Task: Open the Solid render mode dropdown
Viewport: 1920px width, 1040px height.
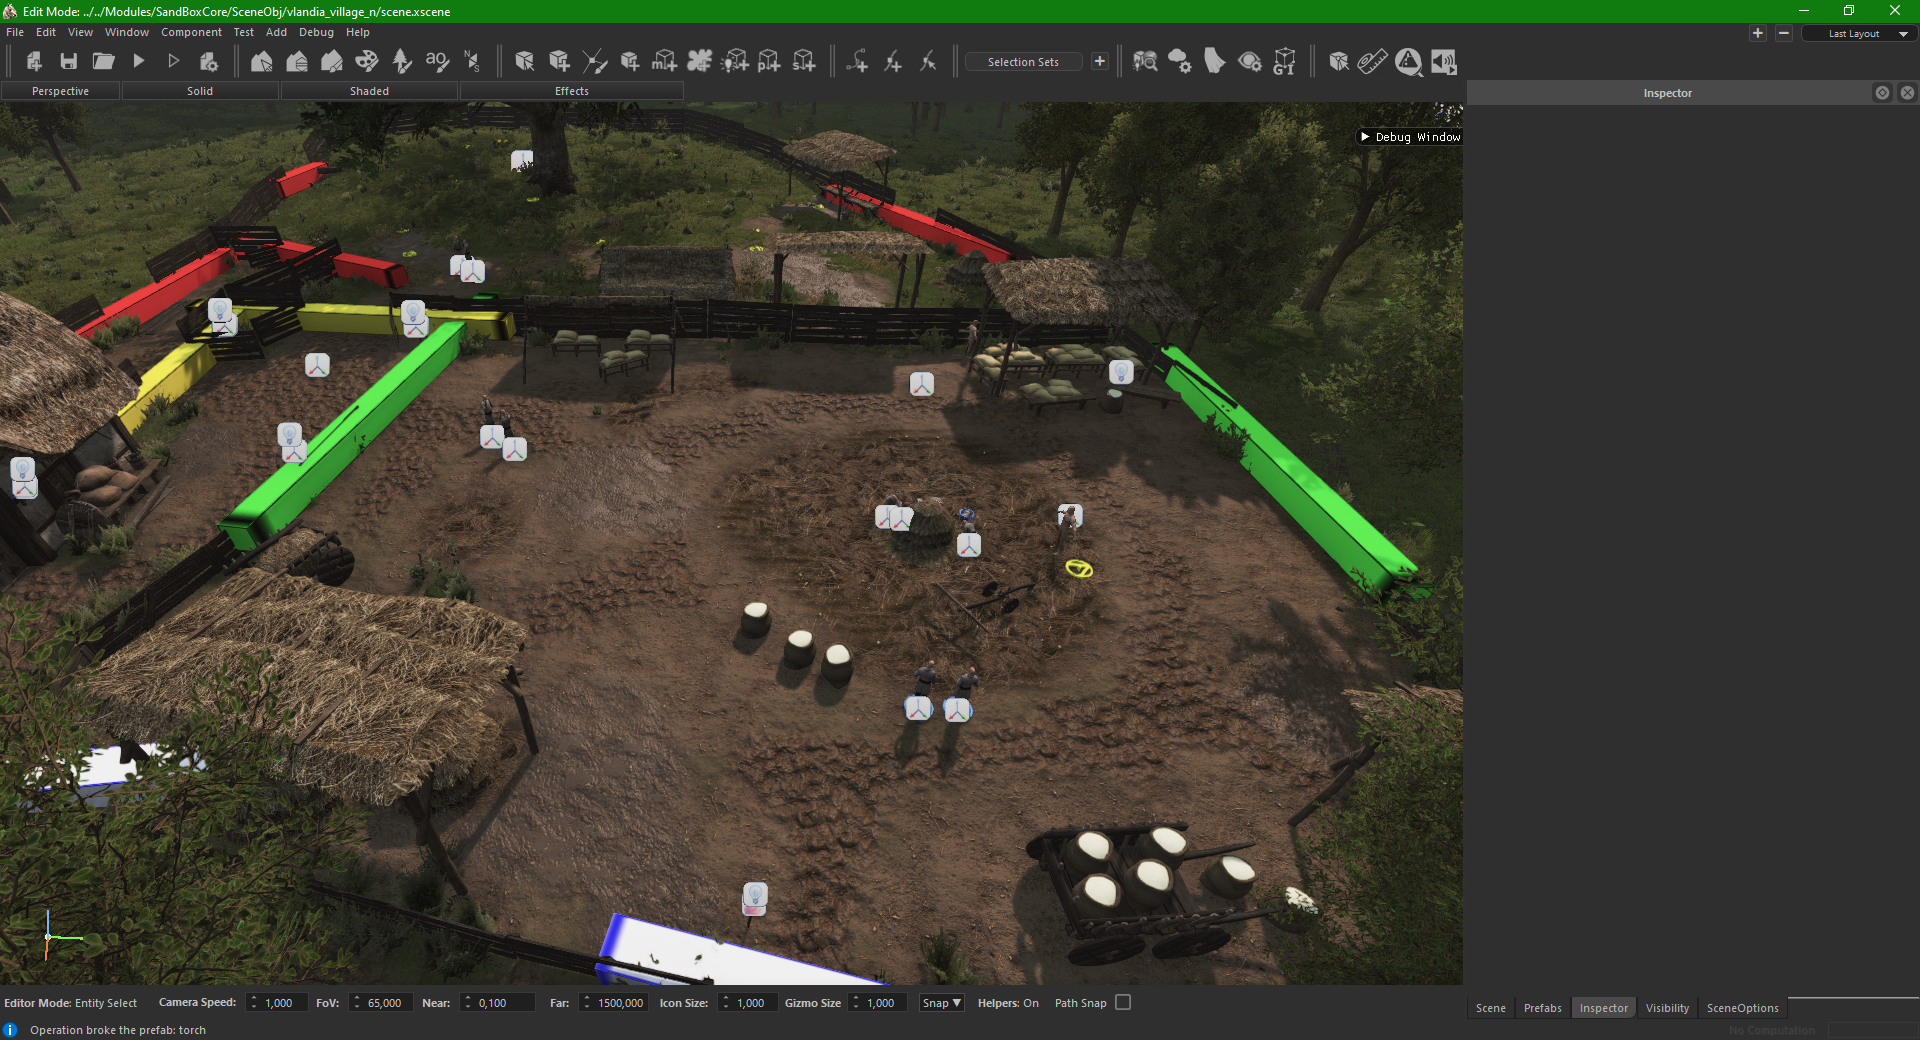Action: (x=200, y=91)
